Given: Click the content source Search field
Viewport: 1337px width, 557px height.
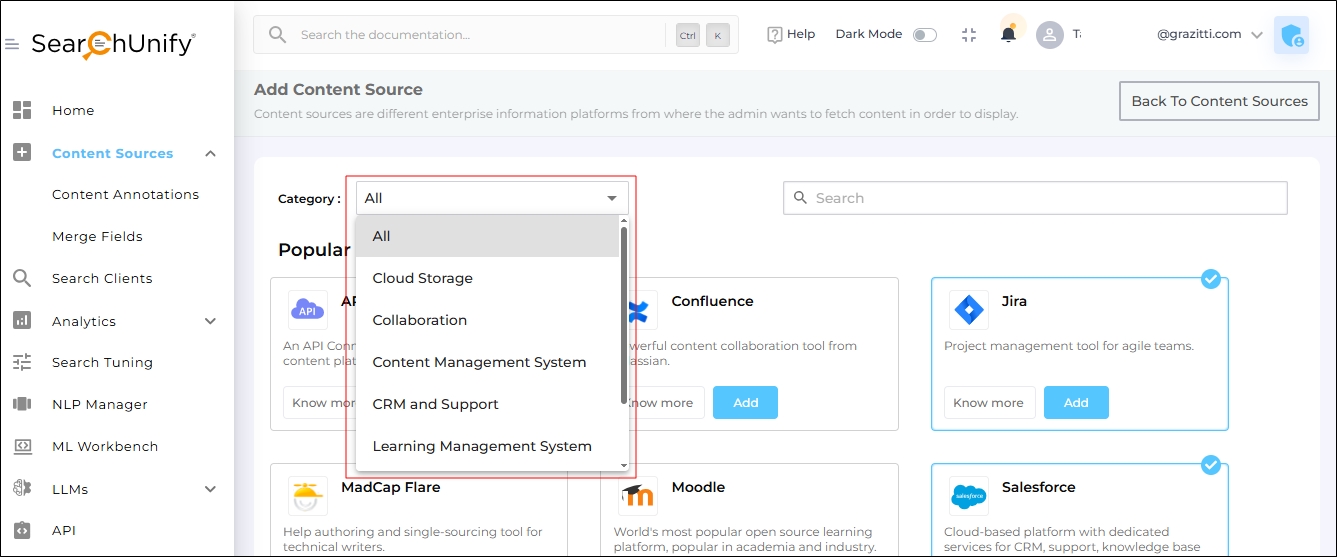Looking at the screenshot, I should tap(1035, 198).
